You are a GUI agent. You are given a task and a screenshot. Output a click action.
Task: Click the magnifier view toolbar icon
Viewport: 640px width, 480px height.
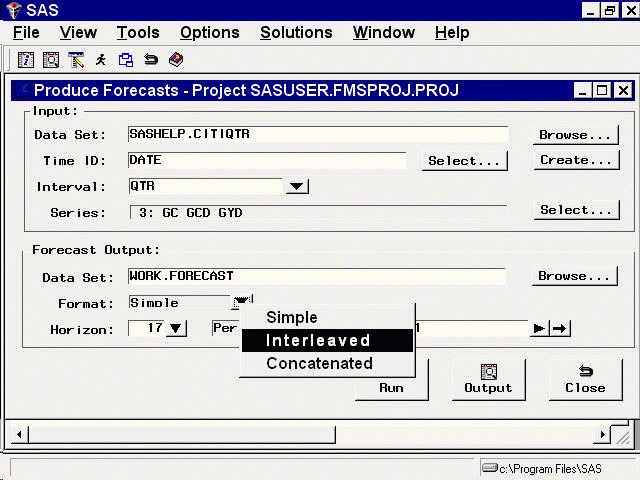pyautogui.click(x=50, y=60)
